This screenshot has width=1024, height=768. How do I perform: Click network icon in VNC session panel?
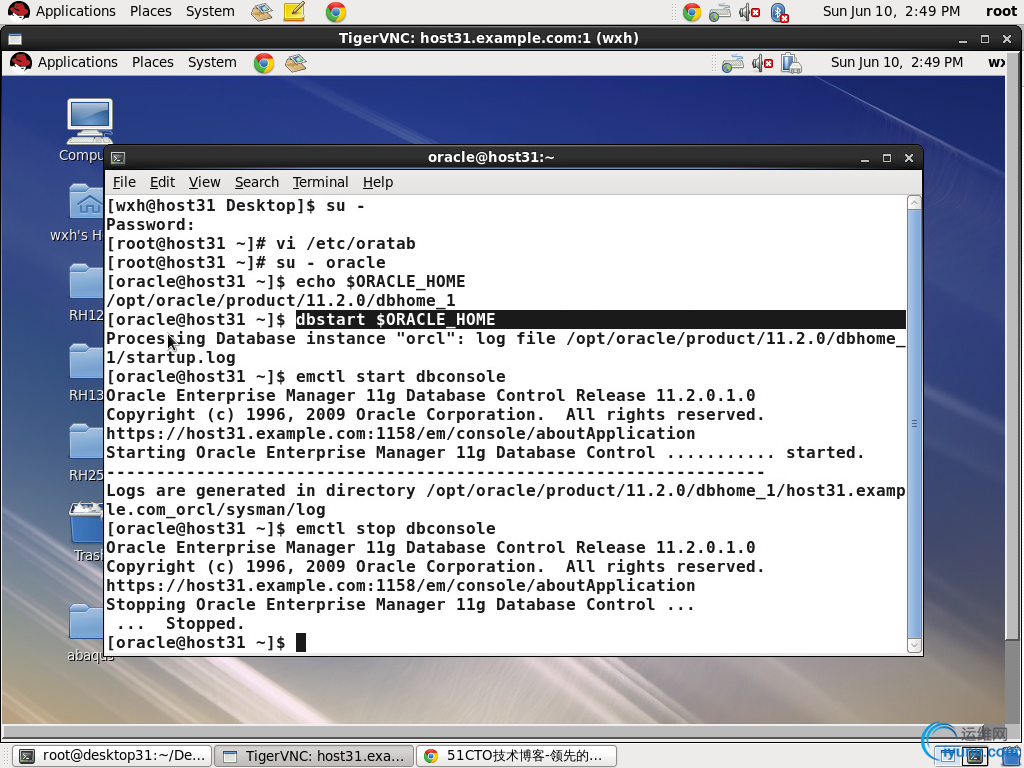pyautogui.click(x=732, y=63)
